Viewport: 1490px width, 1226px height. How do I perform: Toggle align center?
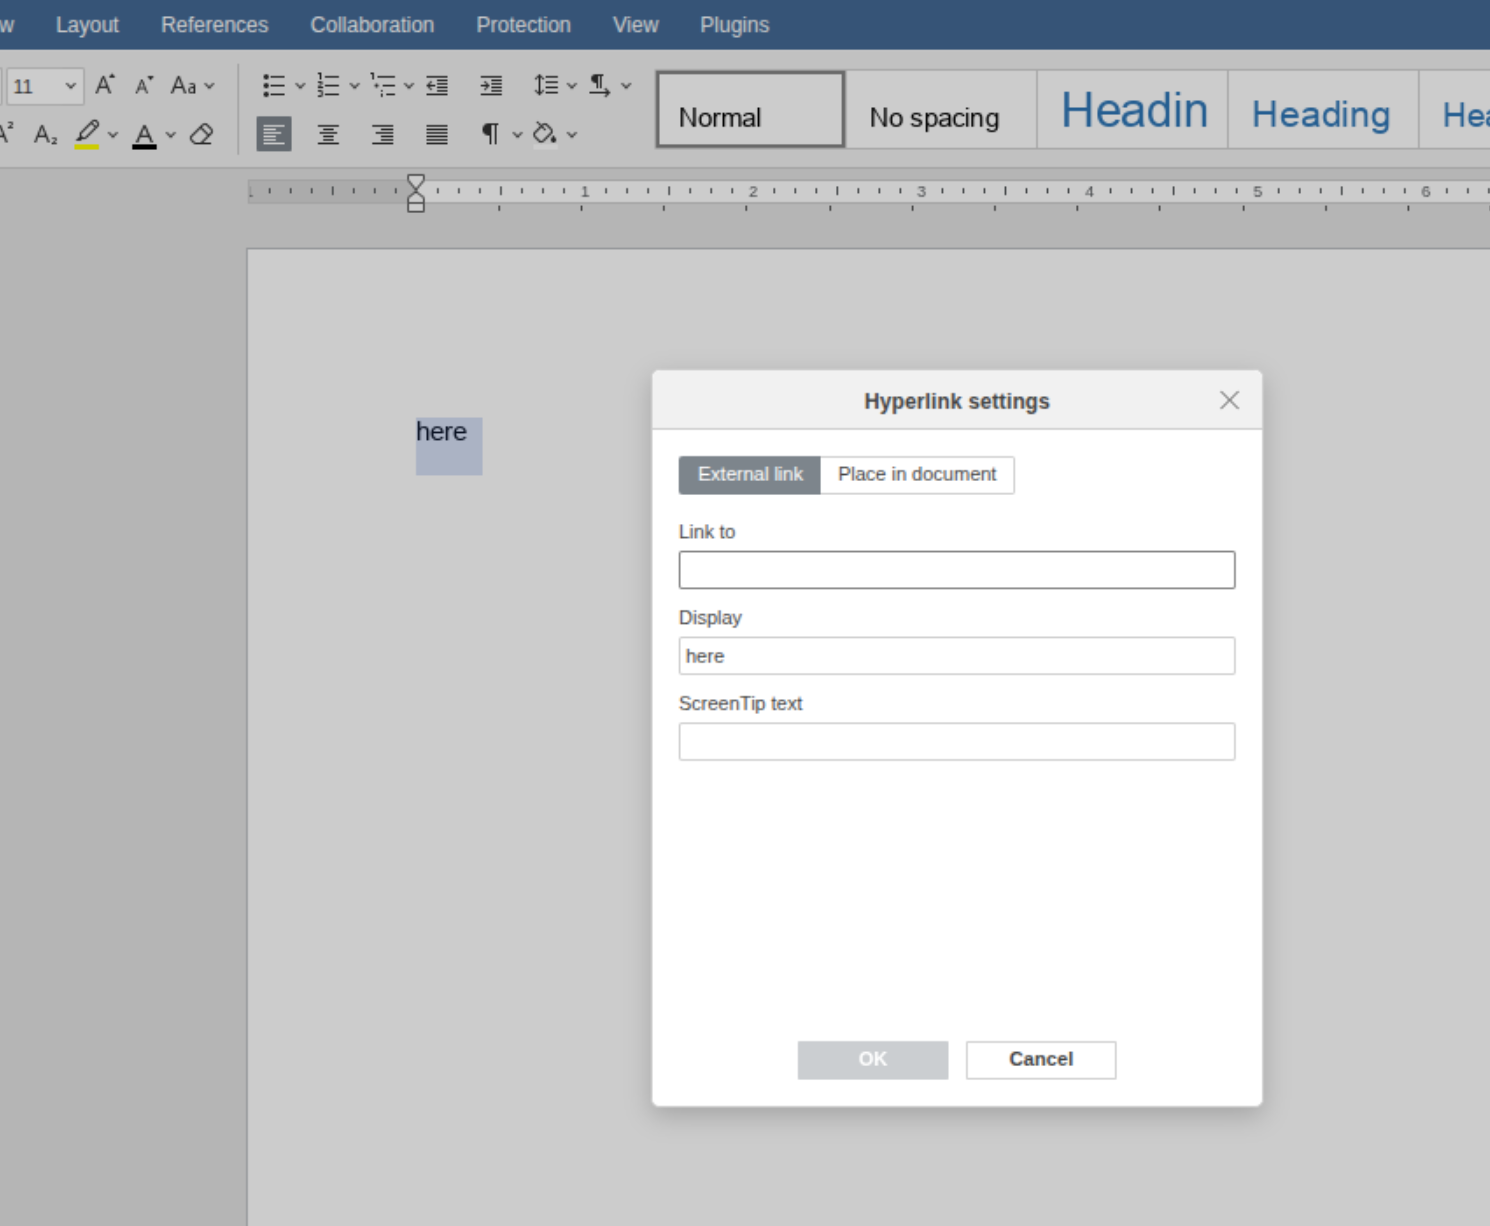(328, 134)
